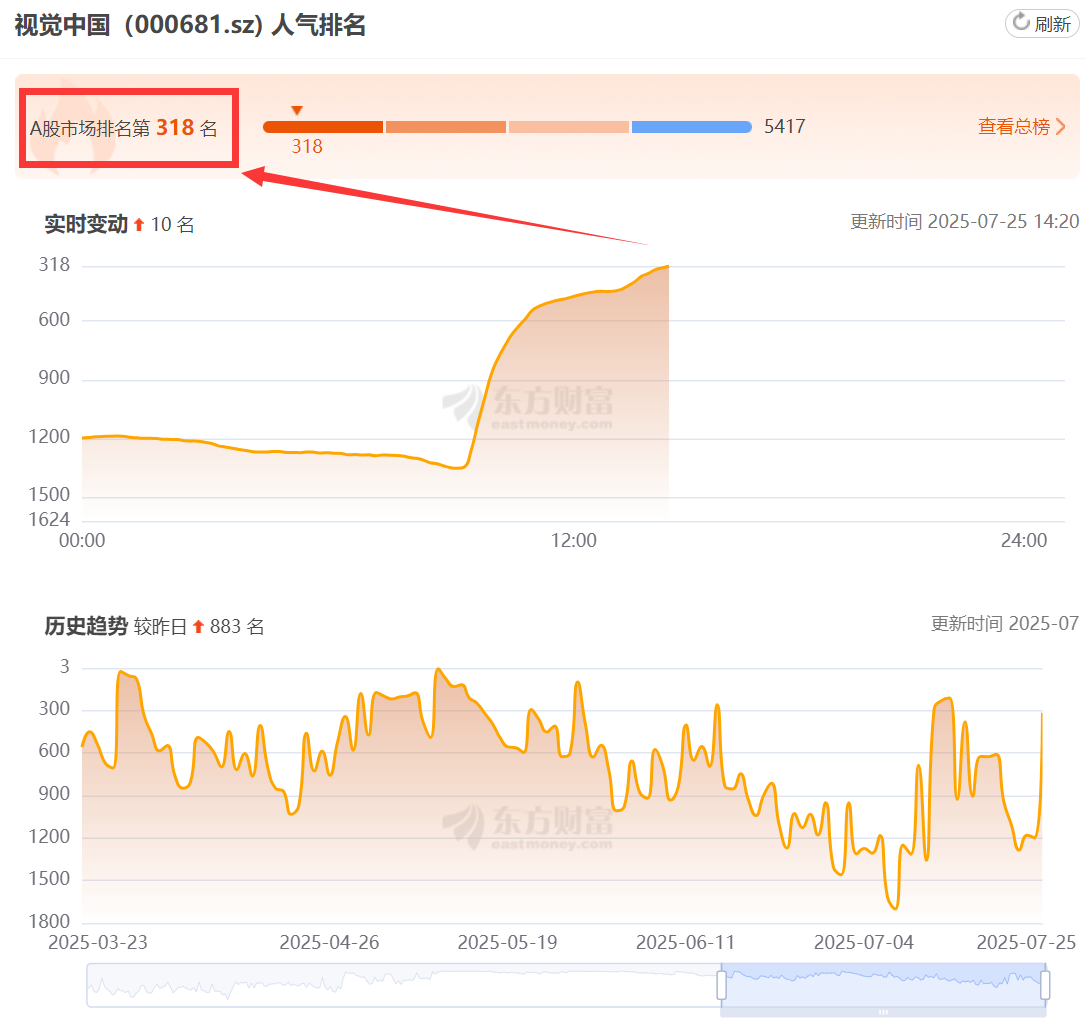Image resolution: width=1086 pixels, height=1034 pixels.
Task: Click the dark orange rank bar segment
Action: coord(323,127)
